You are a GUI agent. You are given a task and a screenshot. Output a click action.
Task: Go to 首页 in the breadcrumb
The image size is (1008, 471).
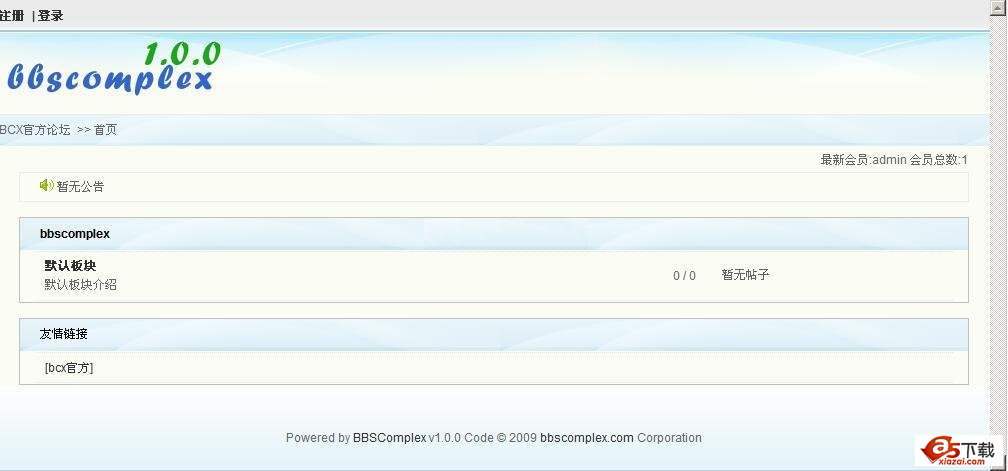[105, 130]
